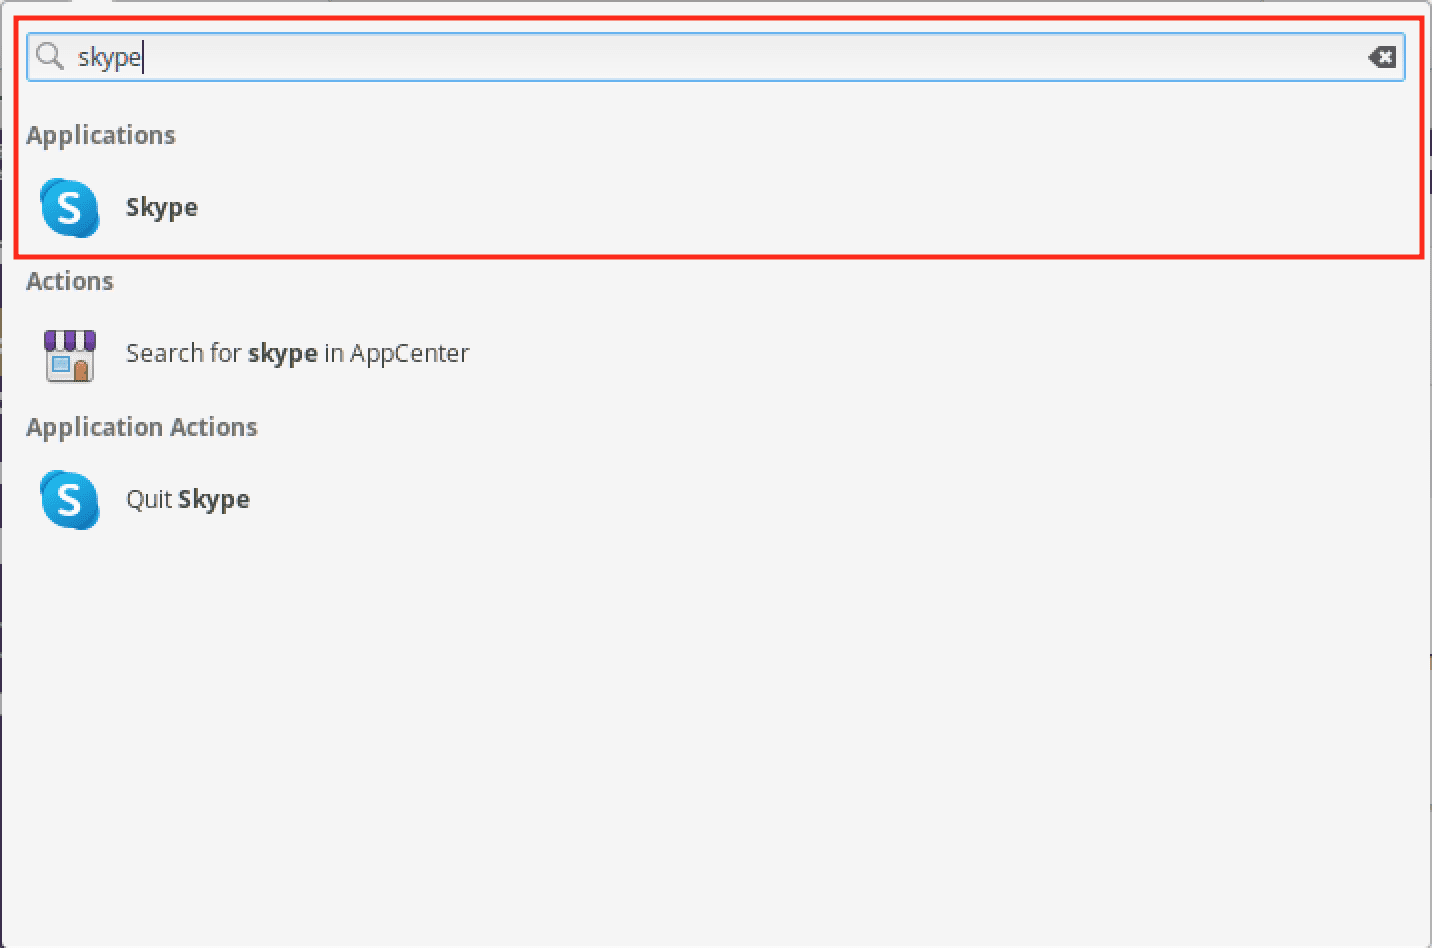The image size is (1432, 948).
Task: Clear the search text with the backspace icon
Action: click(1382, 57)
